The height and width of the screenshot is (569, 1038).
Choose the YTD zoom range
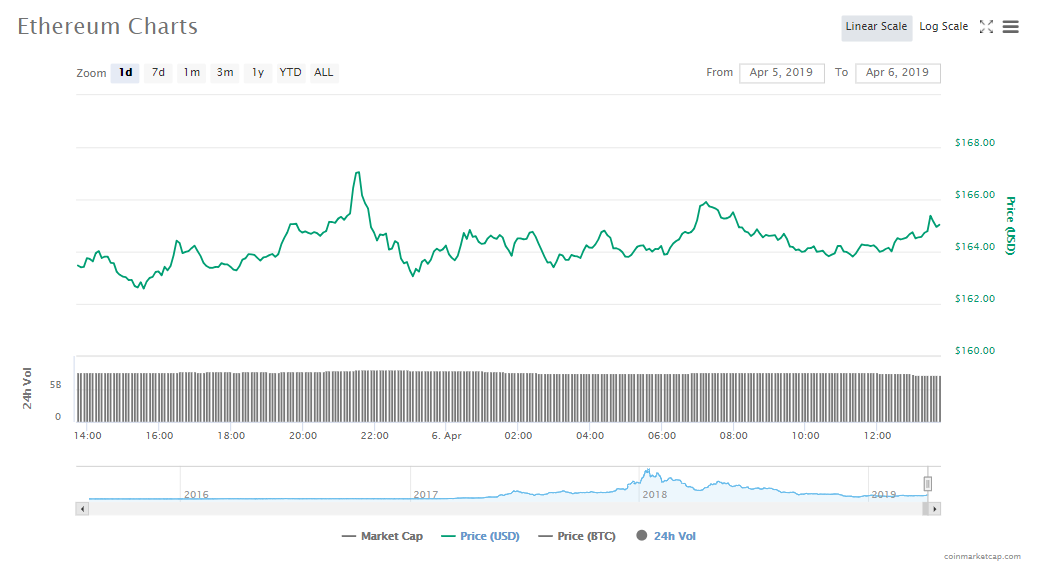click(290, 73)
